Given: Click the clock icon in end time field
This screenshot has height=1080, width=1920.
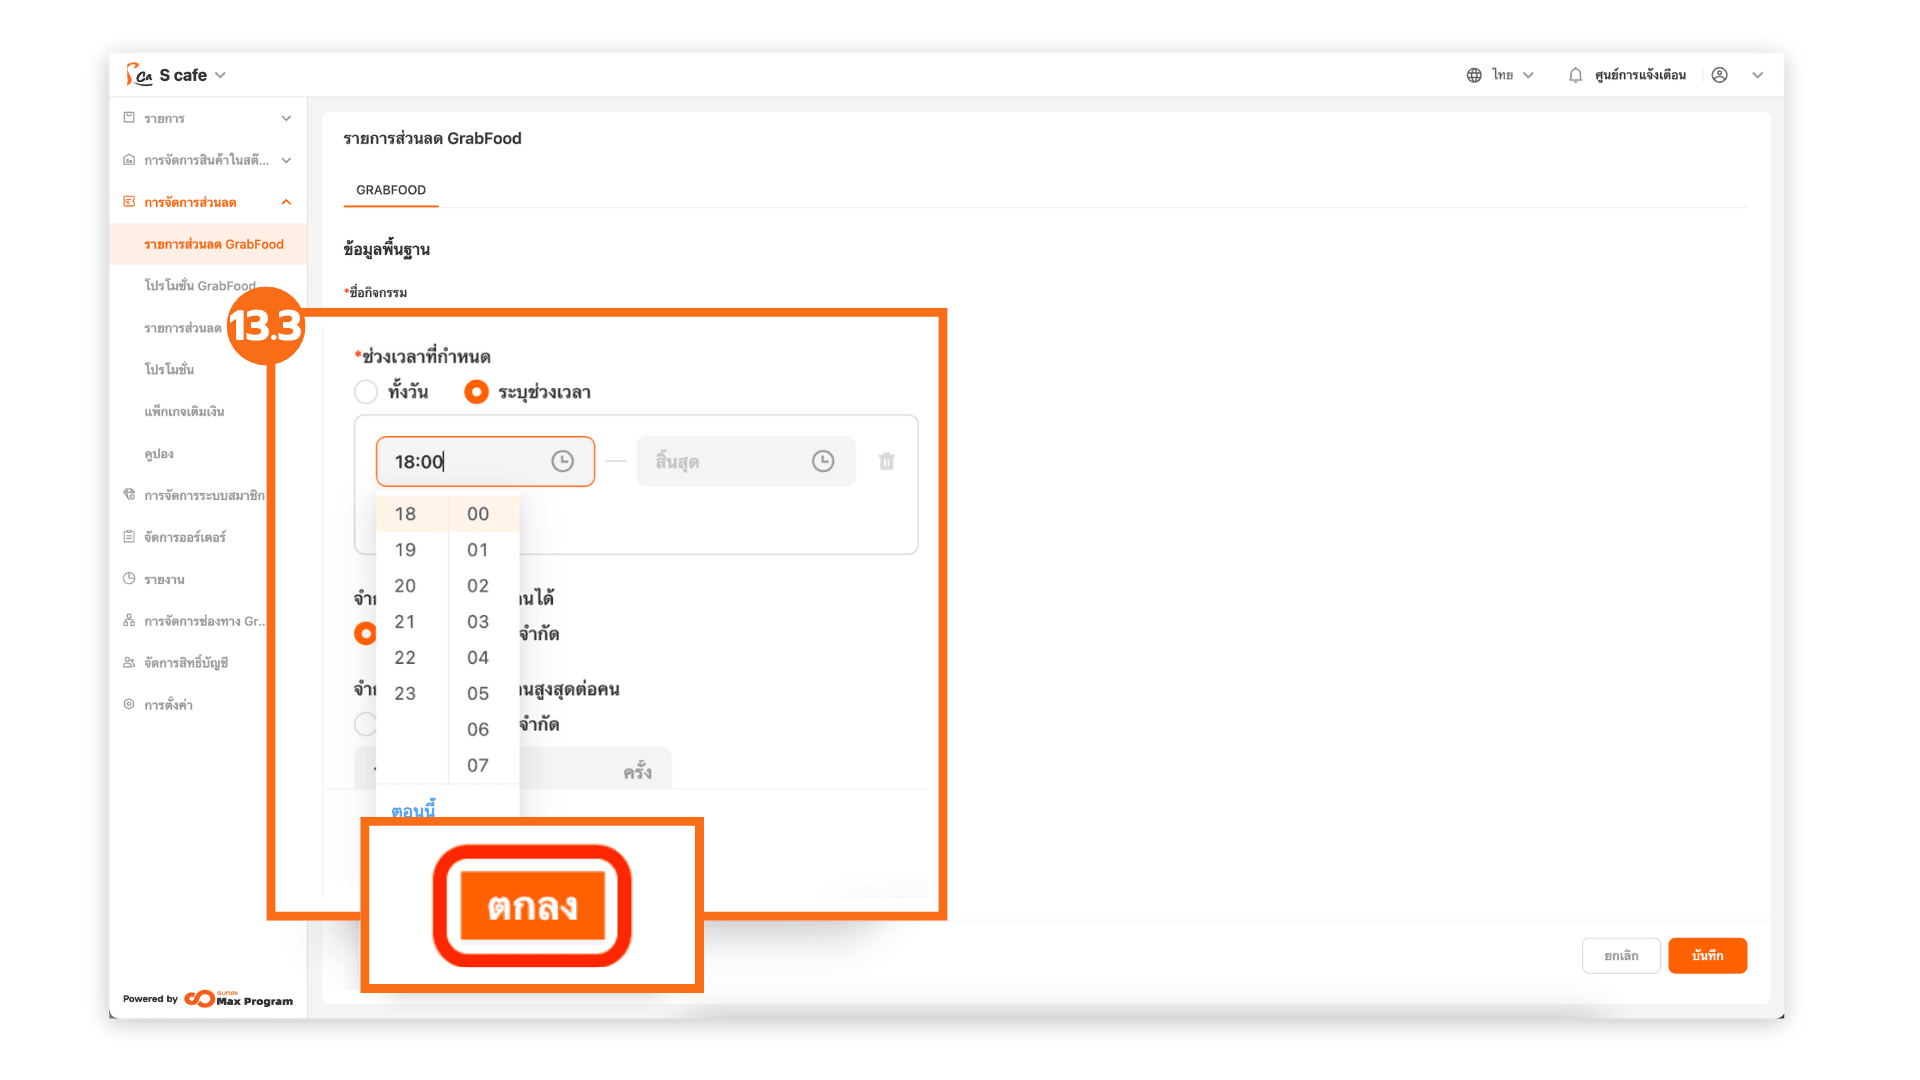Looking at the screenshot, I should (x=822, y=461).
